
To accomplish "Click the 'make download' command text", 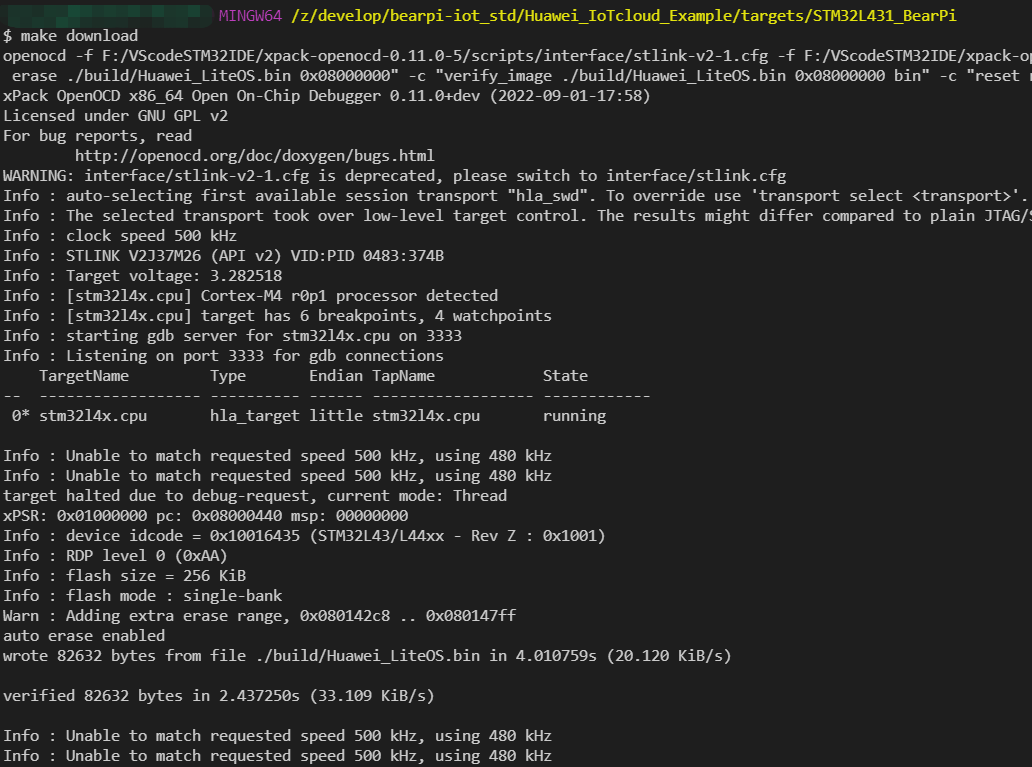I will pyautogui.click(x=79, y=36).
